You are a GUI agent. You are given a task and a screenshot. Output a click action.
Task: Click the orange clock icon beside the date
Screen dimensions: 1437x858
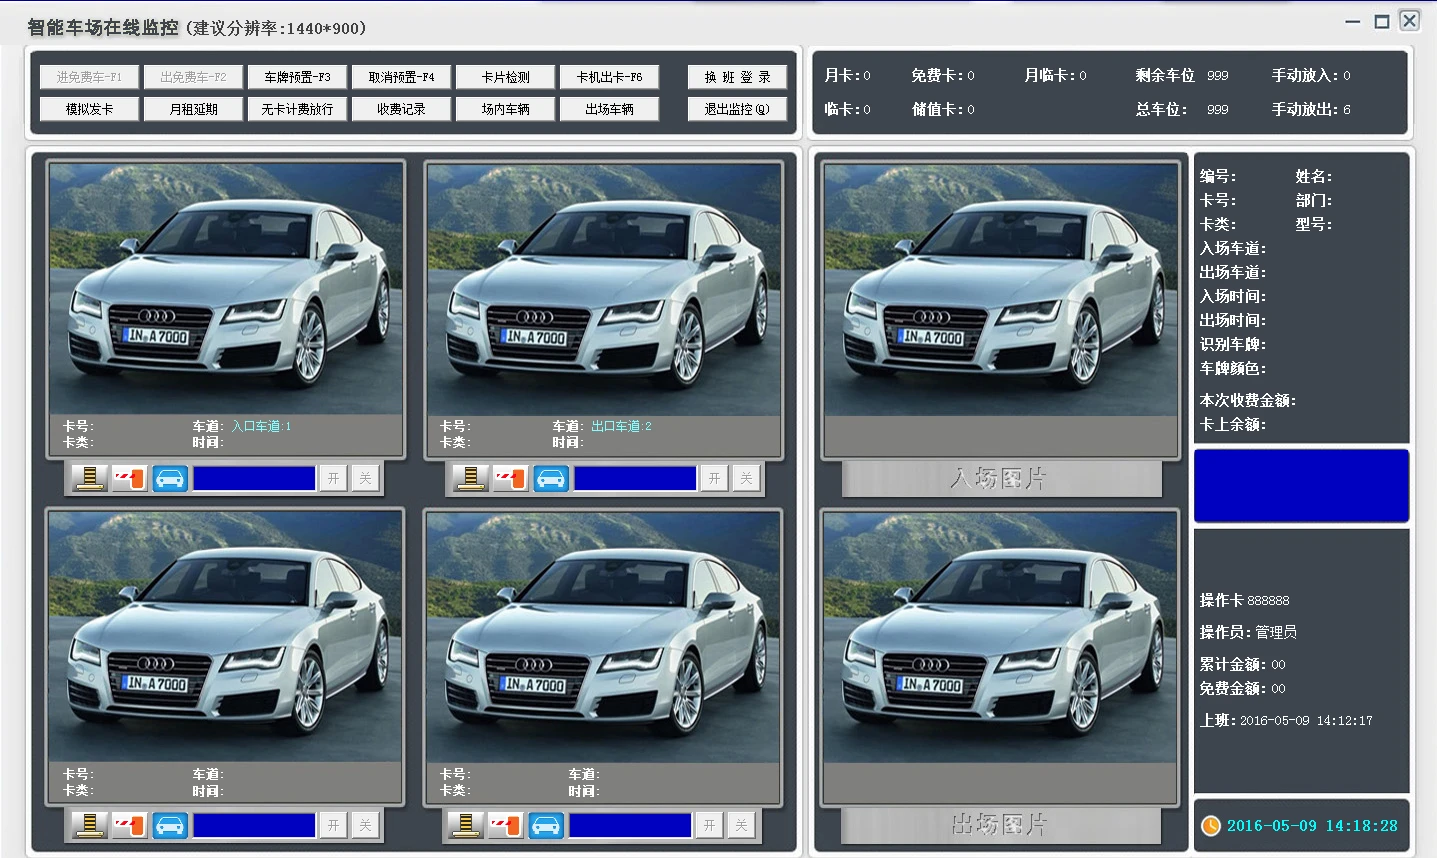1211,826
